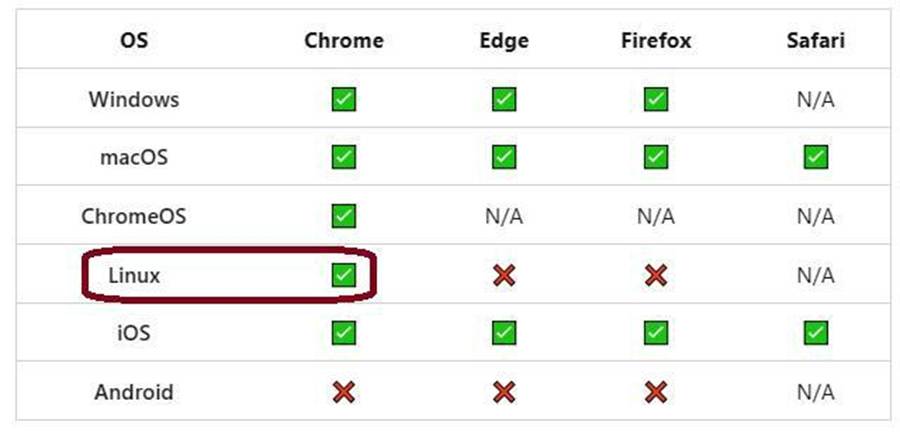Click the green checkmark for macOS Safari

(x=815, y=157)
